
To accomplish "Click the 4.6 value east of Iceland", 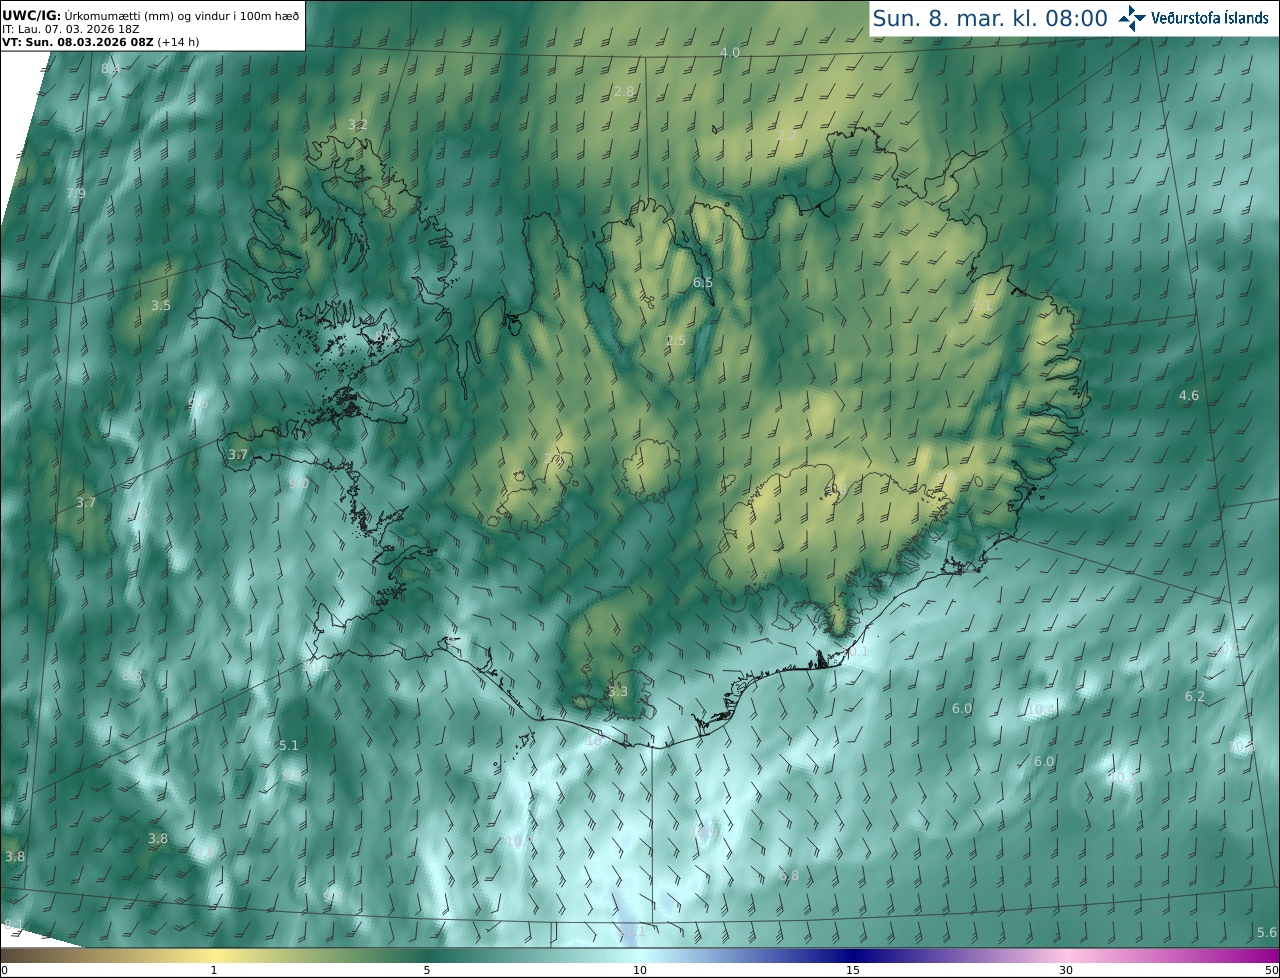I will point(1188,396).
